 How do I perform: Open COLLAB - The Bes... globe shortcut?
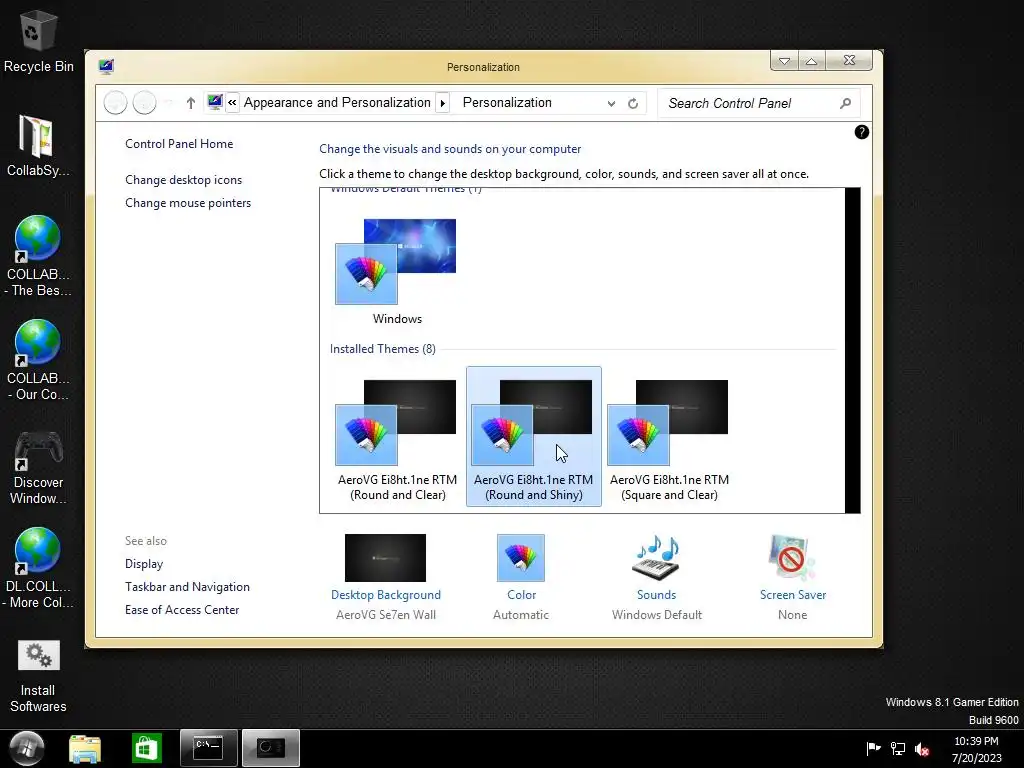[x=37, y=255]
